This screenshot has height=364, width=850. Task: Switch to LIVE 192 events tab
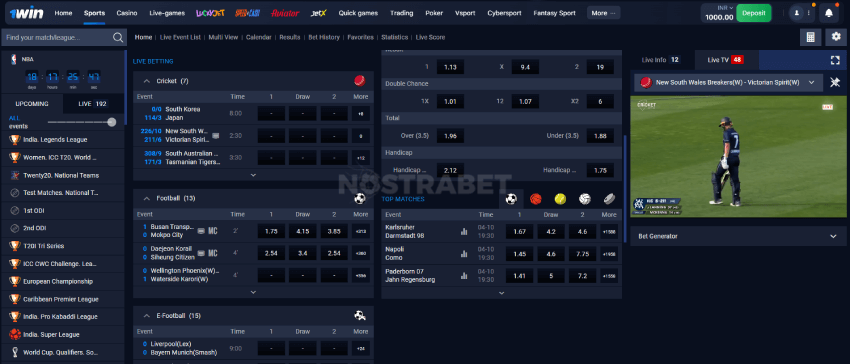93,104
